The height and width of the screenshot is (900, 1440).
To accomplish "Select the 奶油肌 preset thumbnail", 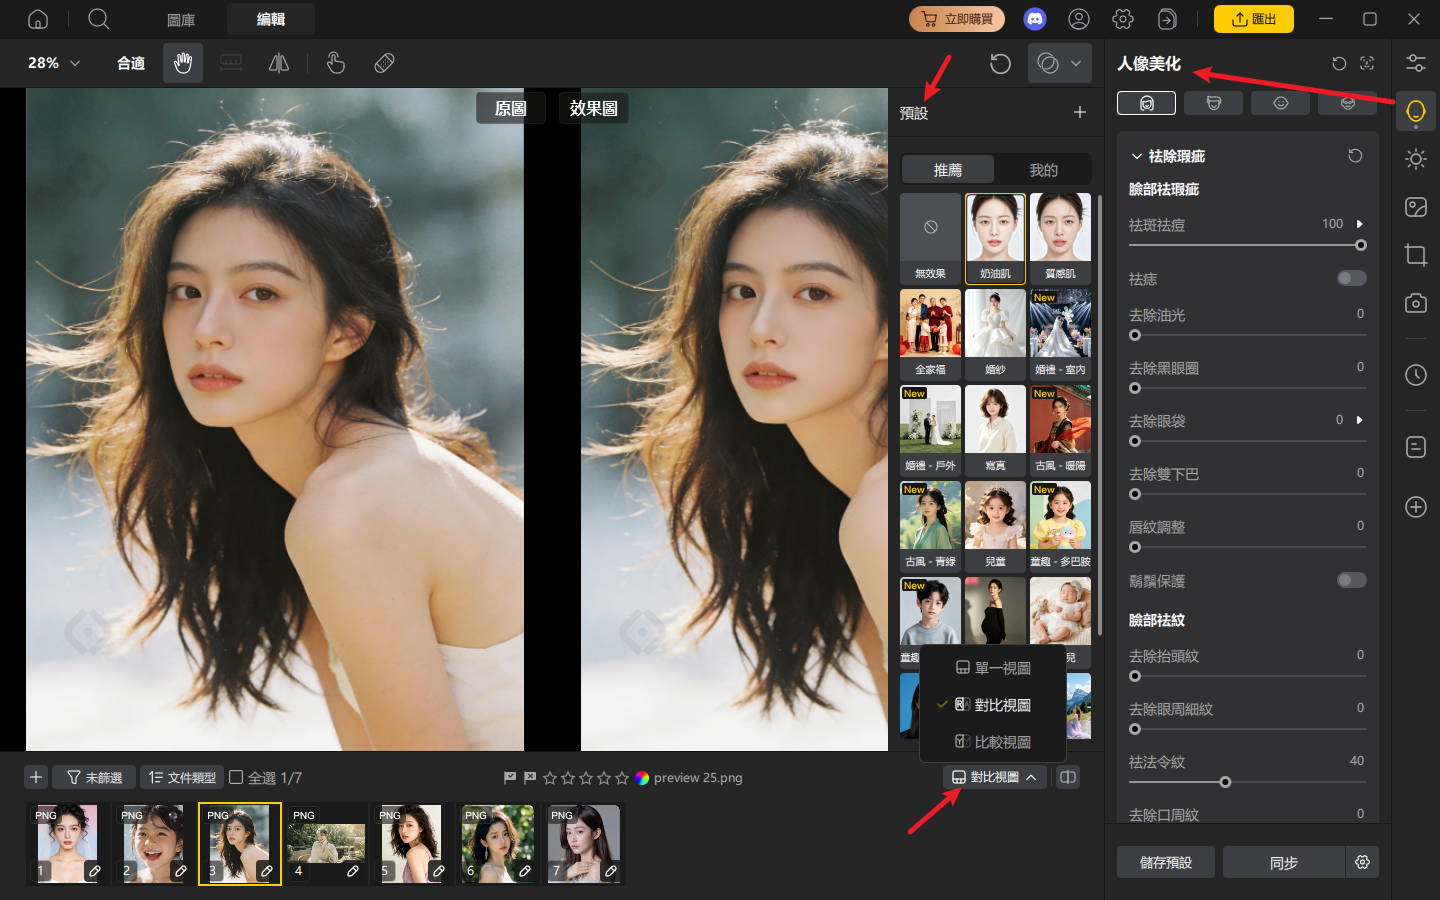I will click(x=995, y=238).
